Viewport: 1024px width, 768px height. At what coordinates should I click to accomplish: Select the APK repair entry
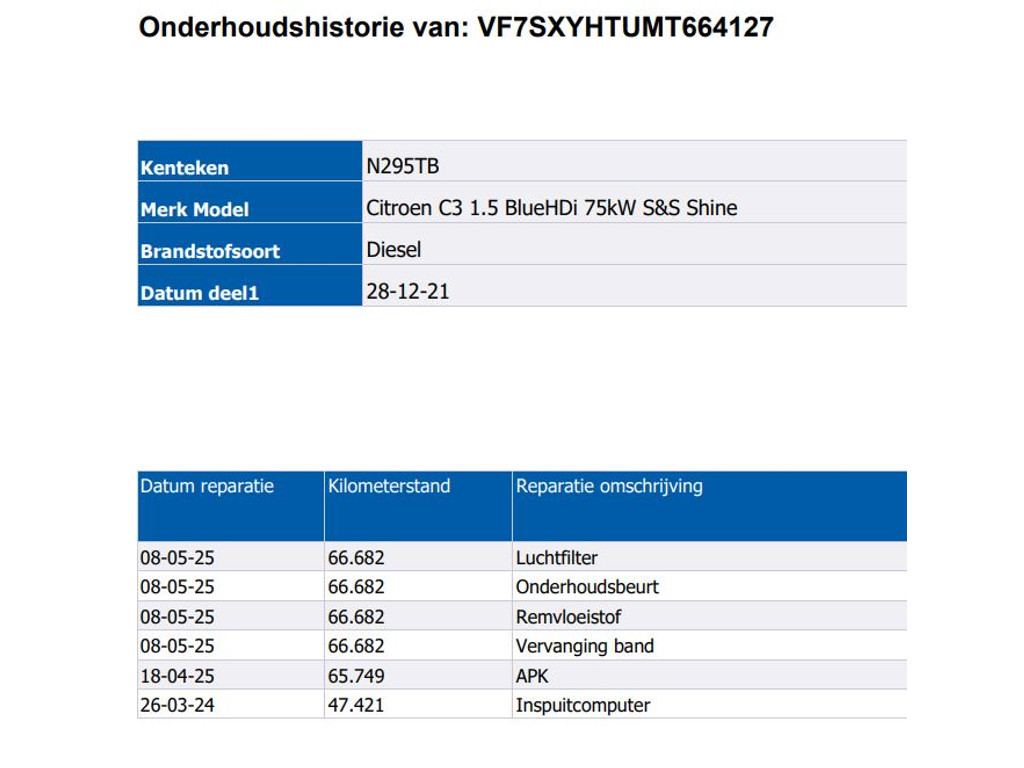(x=532, y=676)
